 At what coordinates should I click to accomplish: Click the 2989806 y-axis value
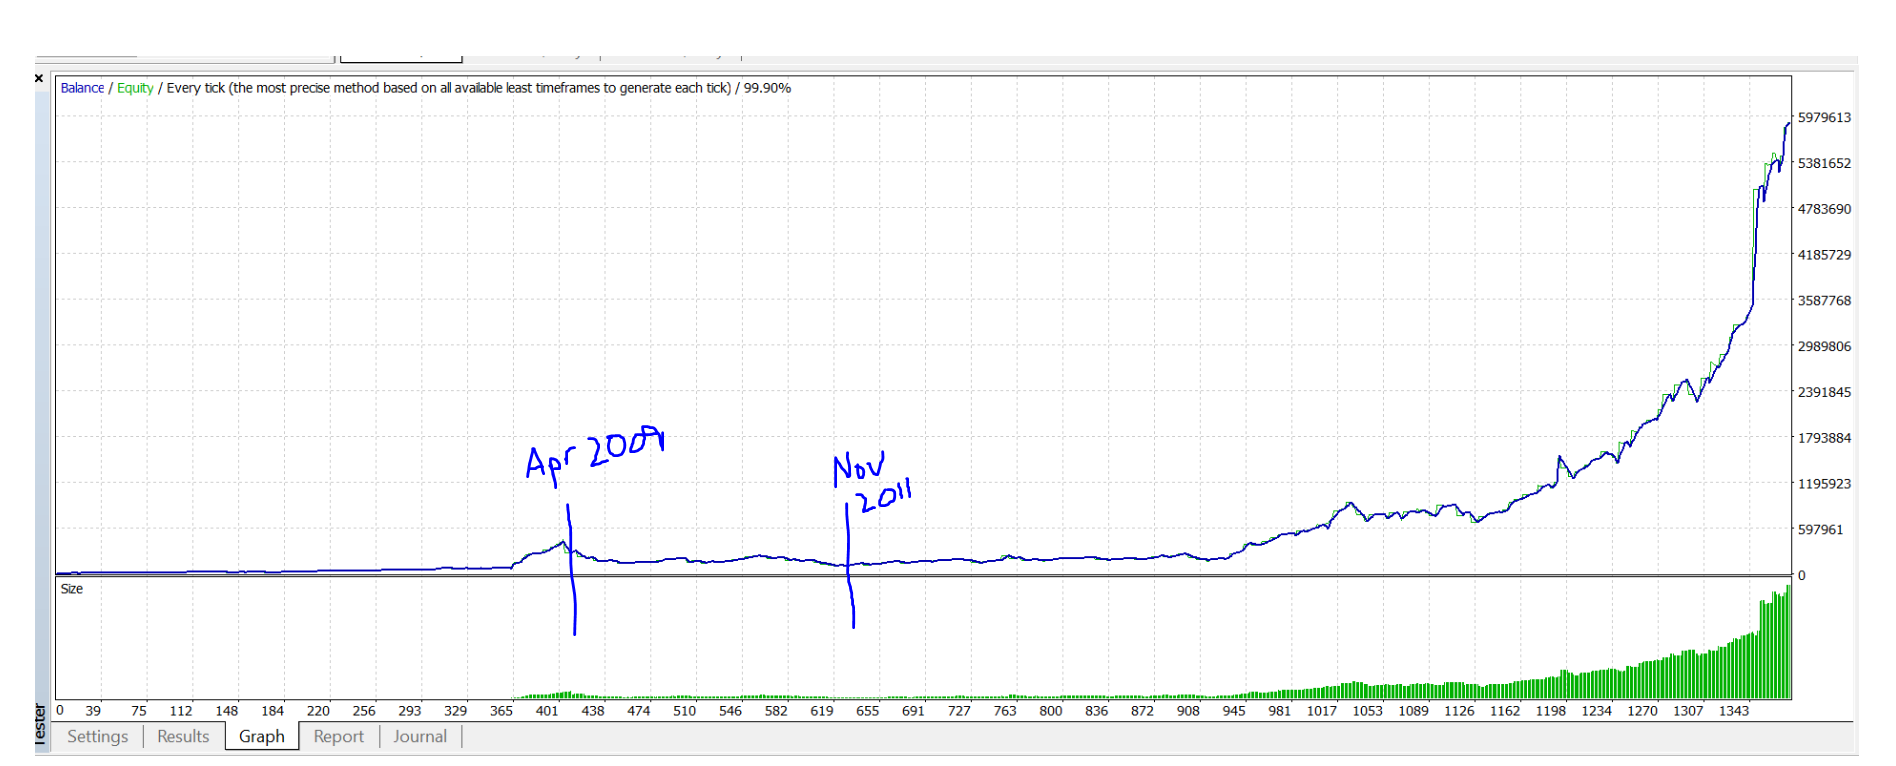click(x=1824, y=347)
